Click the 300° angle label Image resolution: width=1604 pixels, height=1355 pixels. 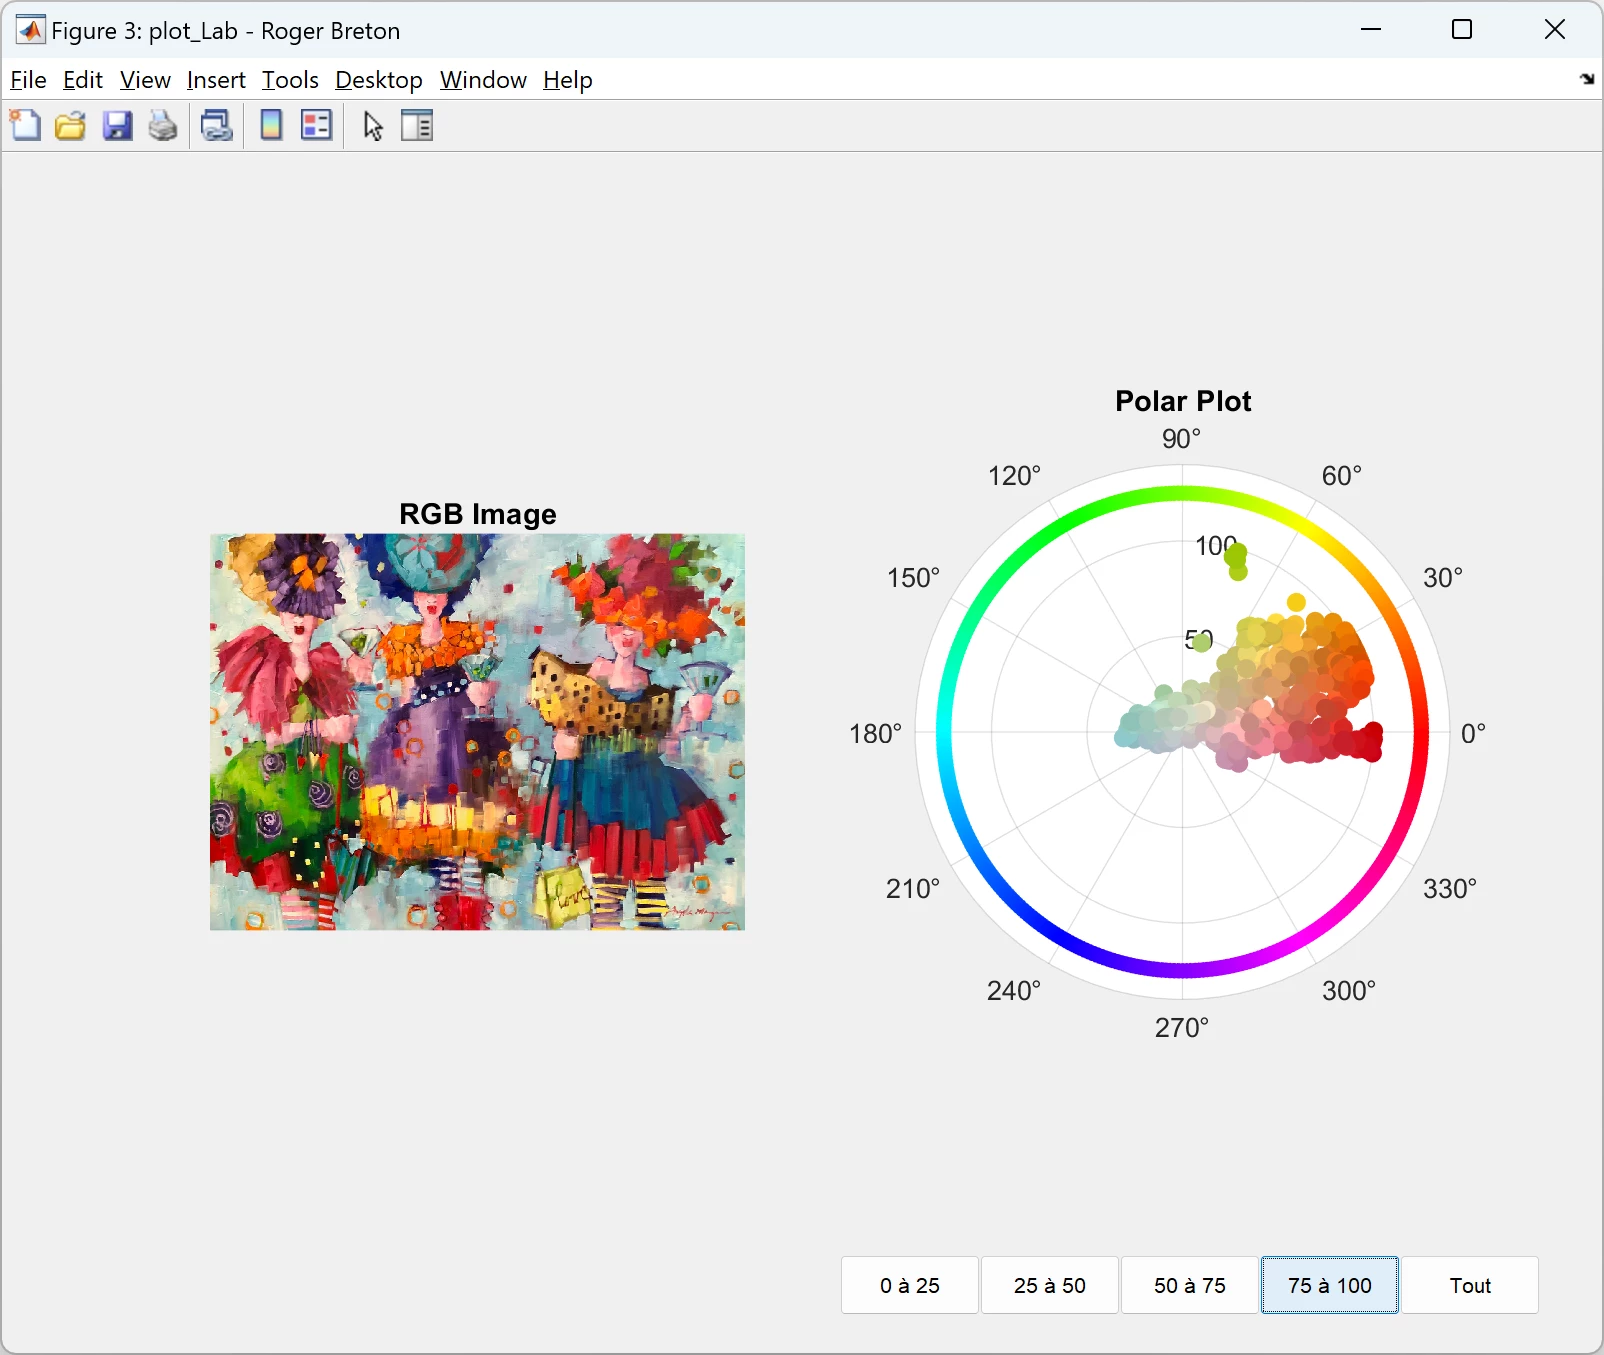(x=1349, y=991)
